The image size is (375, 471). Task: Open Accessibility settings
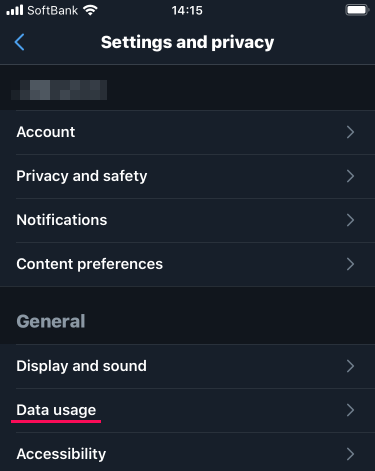click(187, 452)
